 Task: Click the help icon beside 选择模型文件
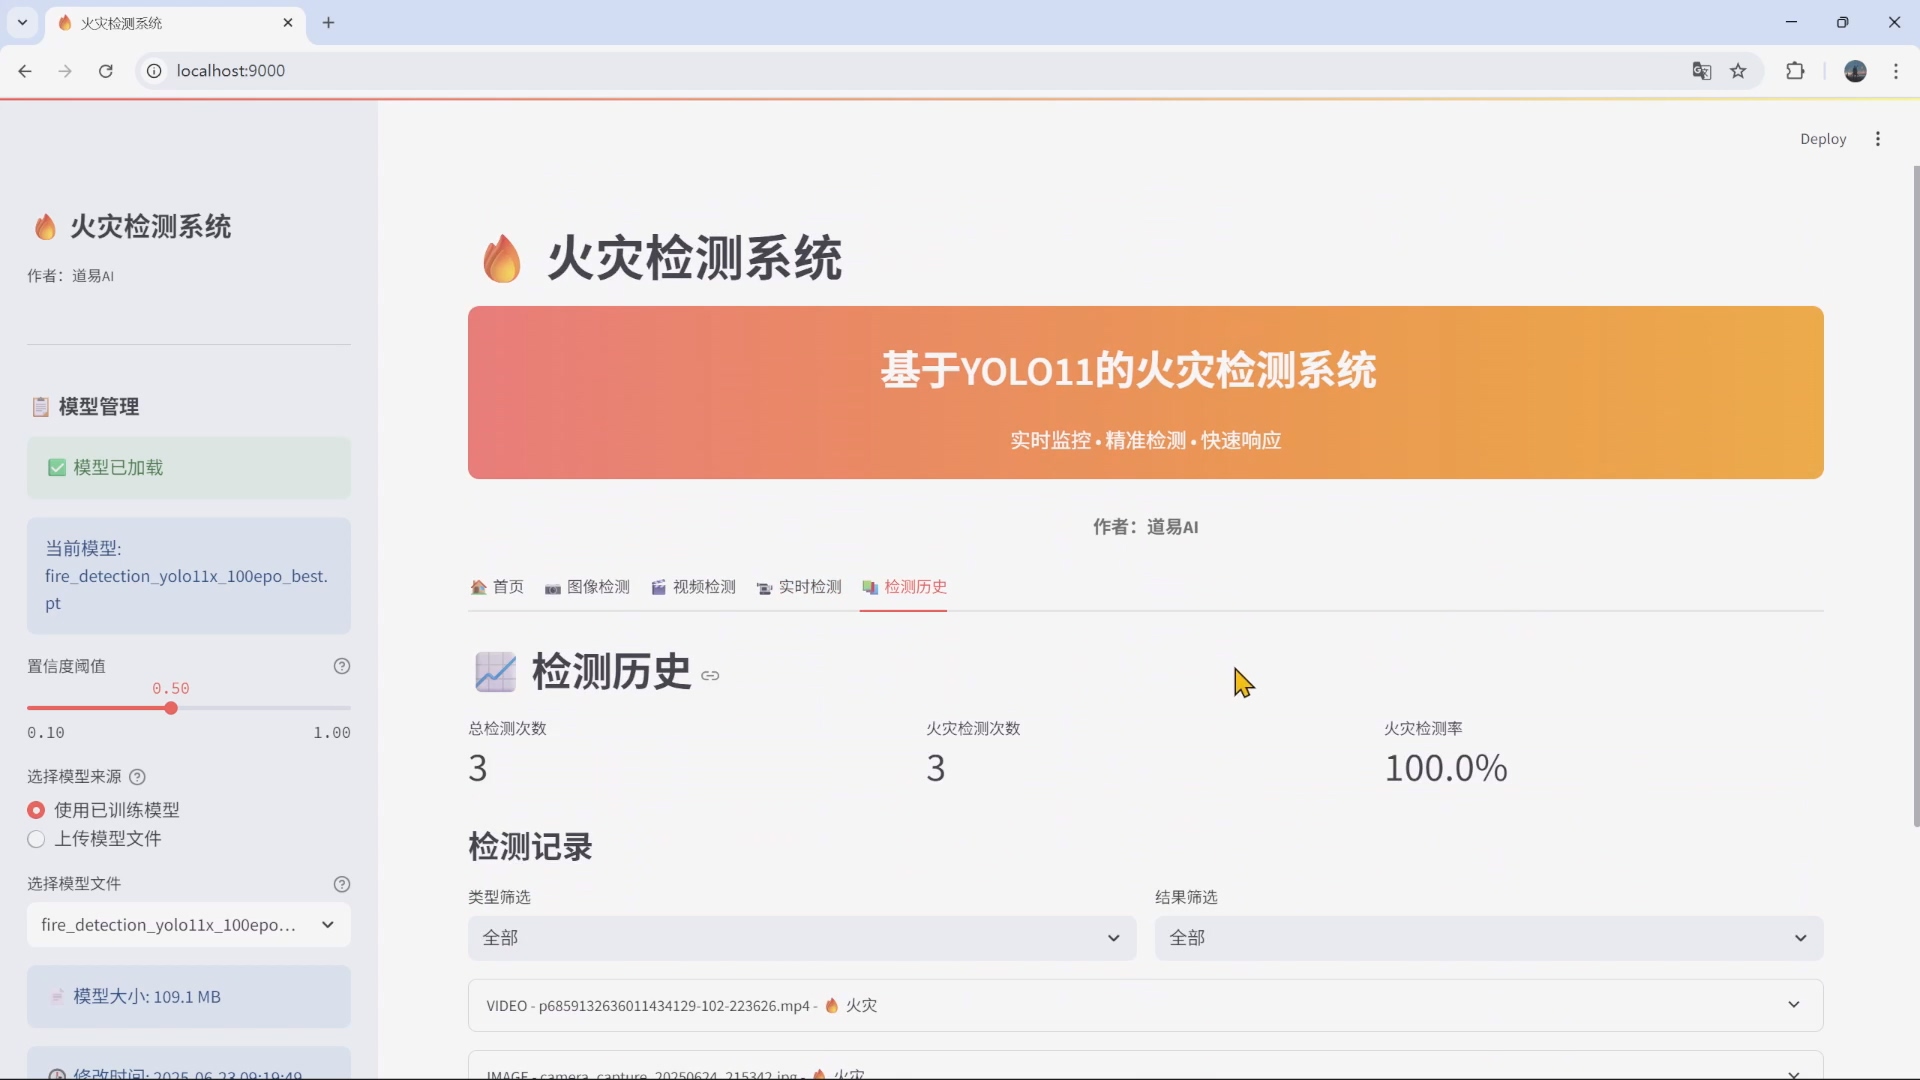click(342, 884)
